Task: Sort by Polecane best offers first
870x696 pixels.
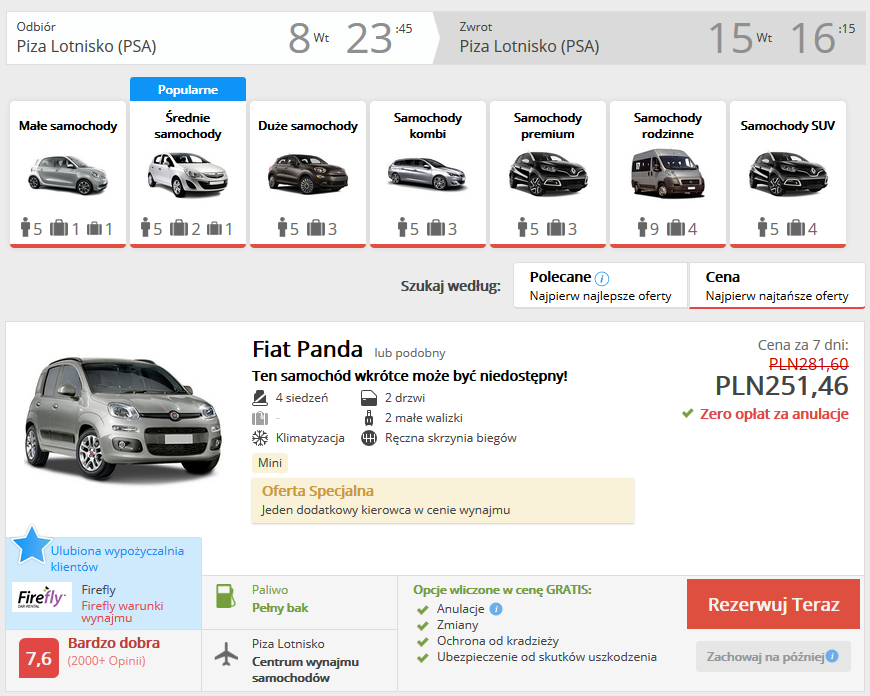Action: click(600, 285)
